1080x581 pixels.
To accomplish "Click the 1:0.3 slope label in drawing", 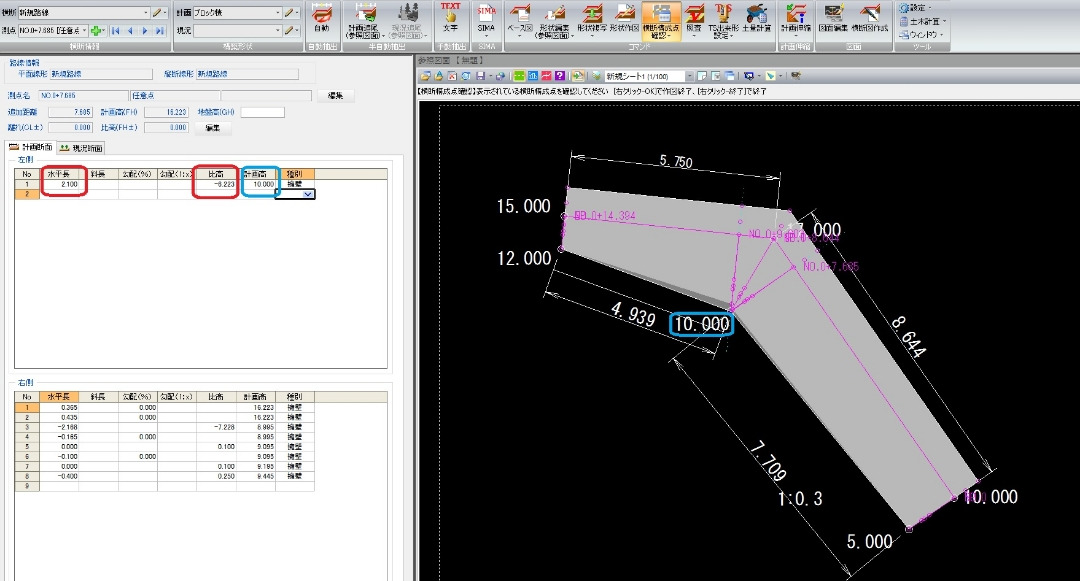I will coord(800,498).
